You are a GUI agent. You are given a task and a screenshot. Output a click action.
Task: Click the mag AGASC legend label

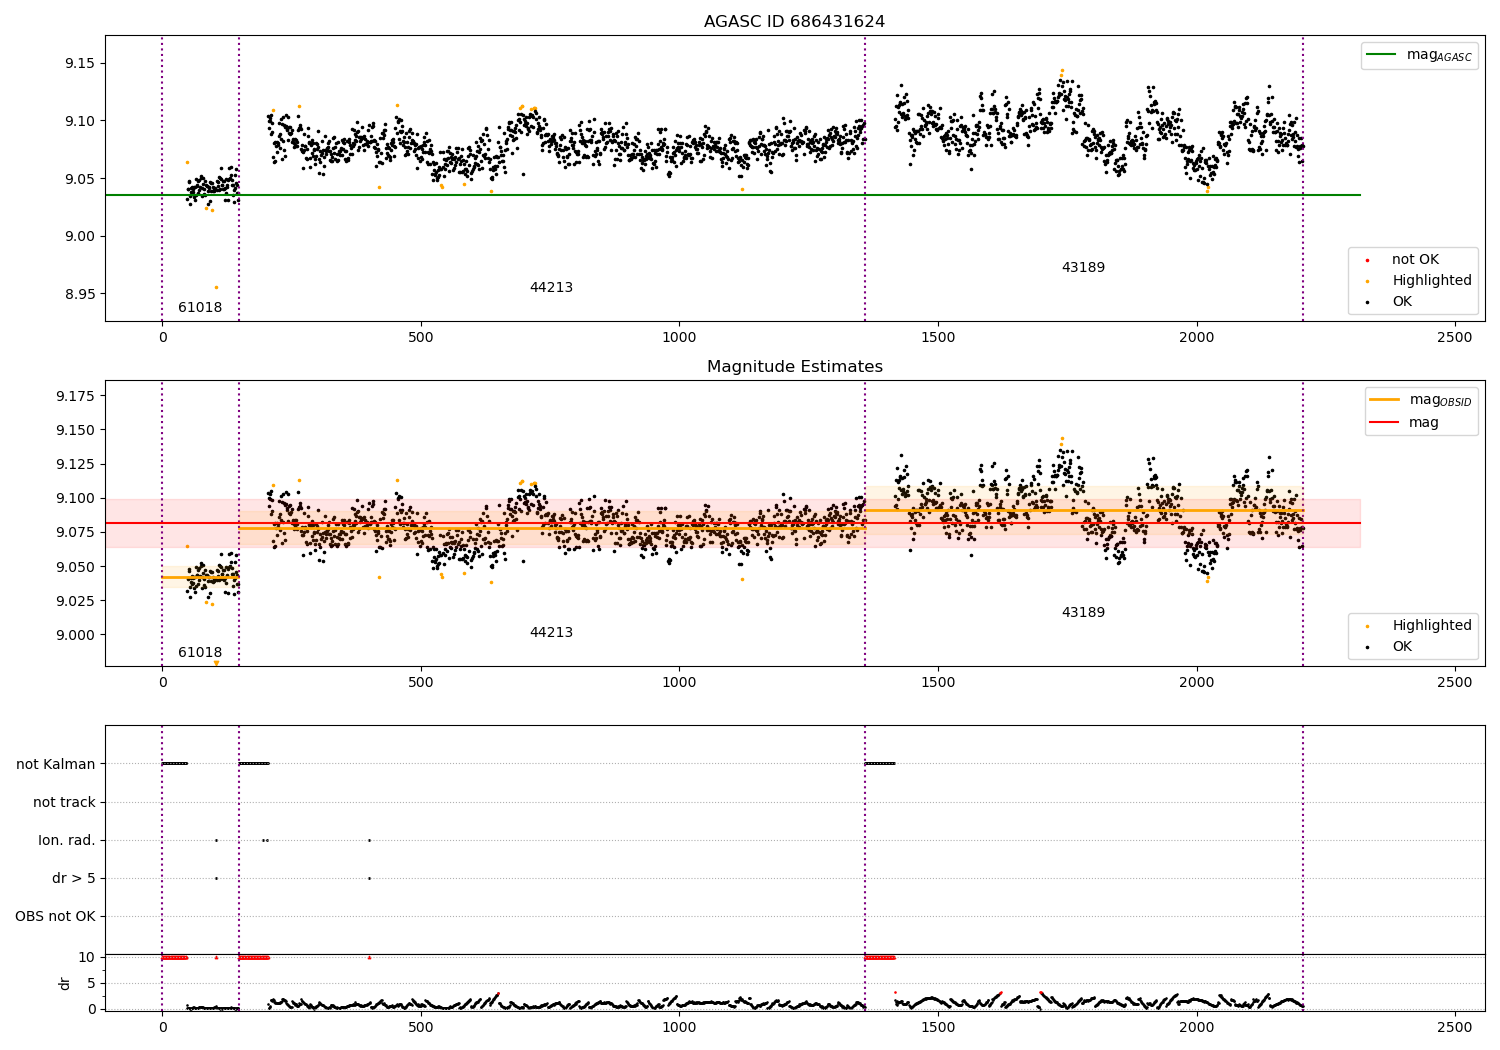pos(1439,55)
